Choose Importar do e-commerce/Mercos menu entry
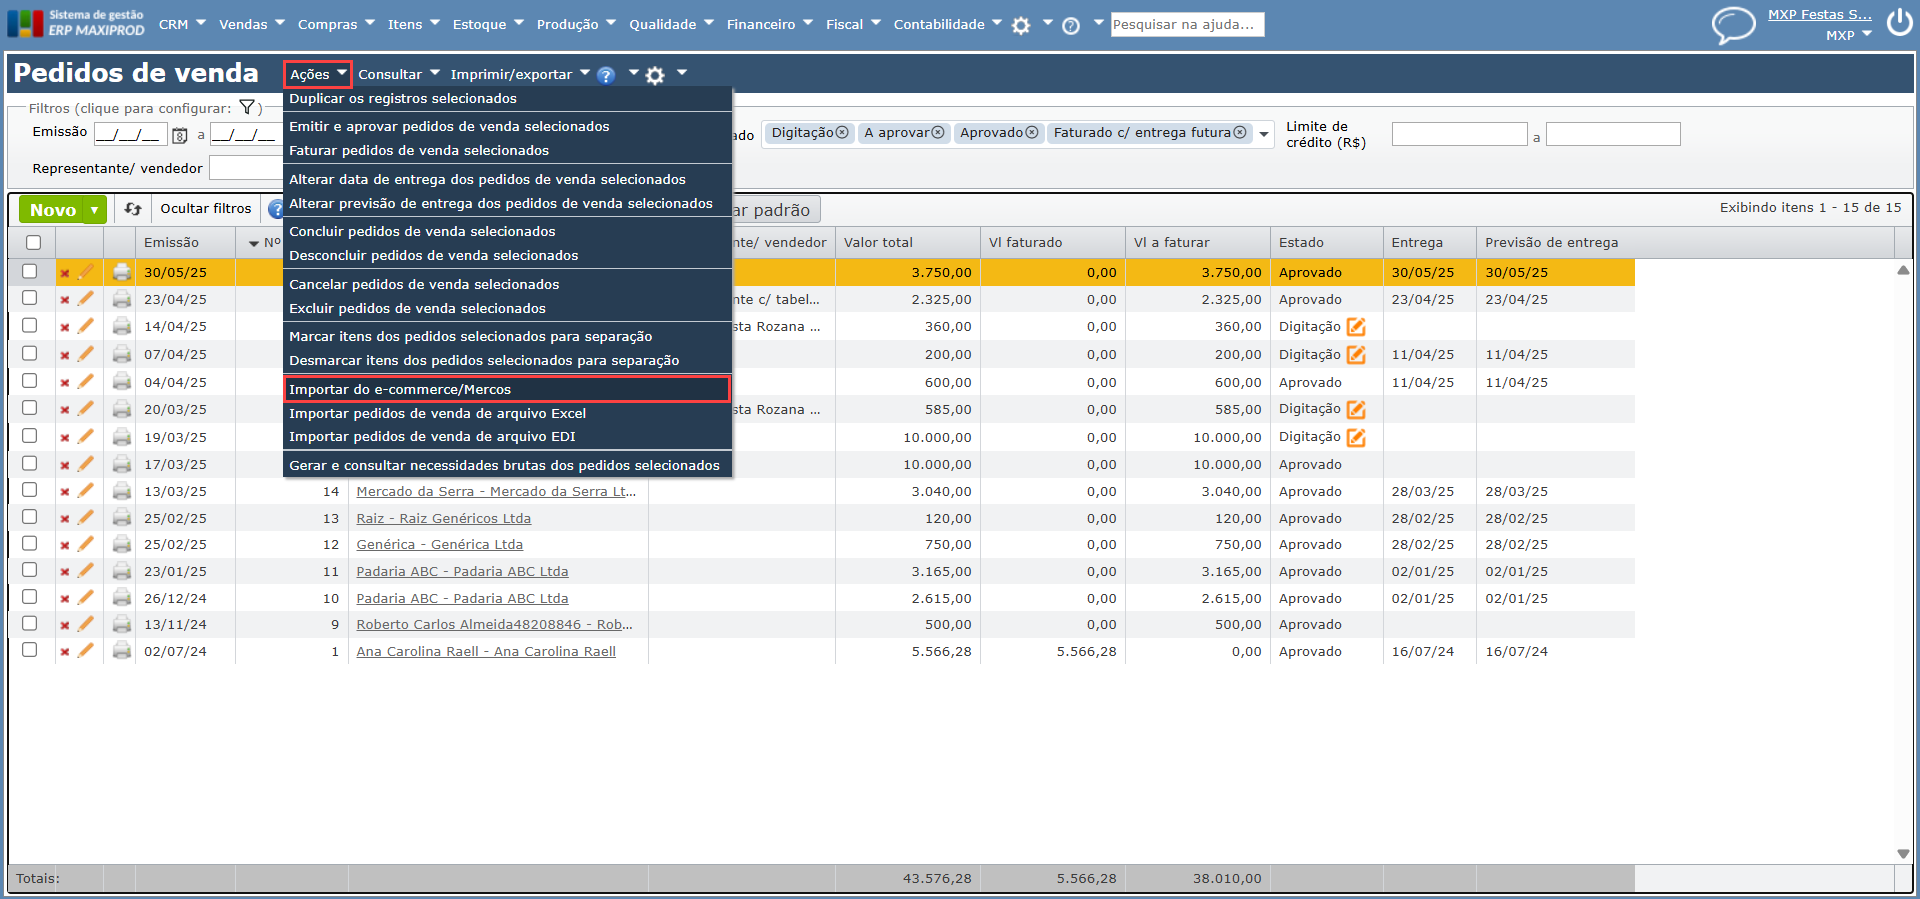 point(400,389)
